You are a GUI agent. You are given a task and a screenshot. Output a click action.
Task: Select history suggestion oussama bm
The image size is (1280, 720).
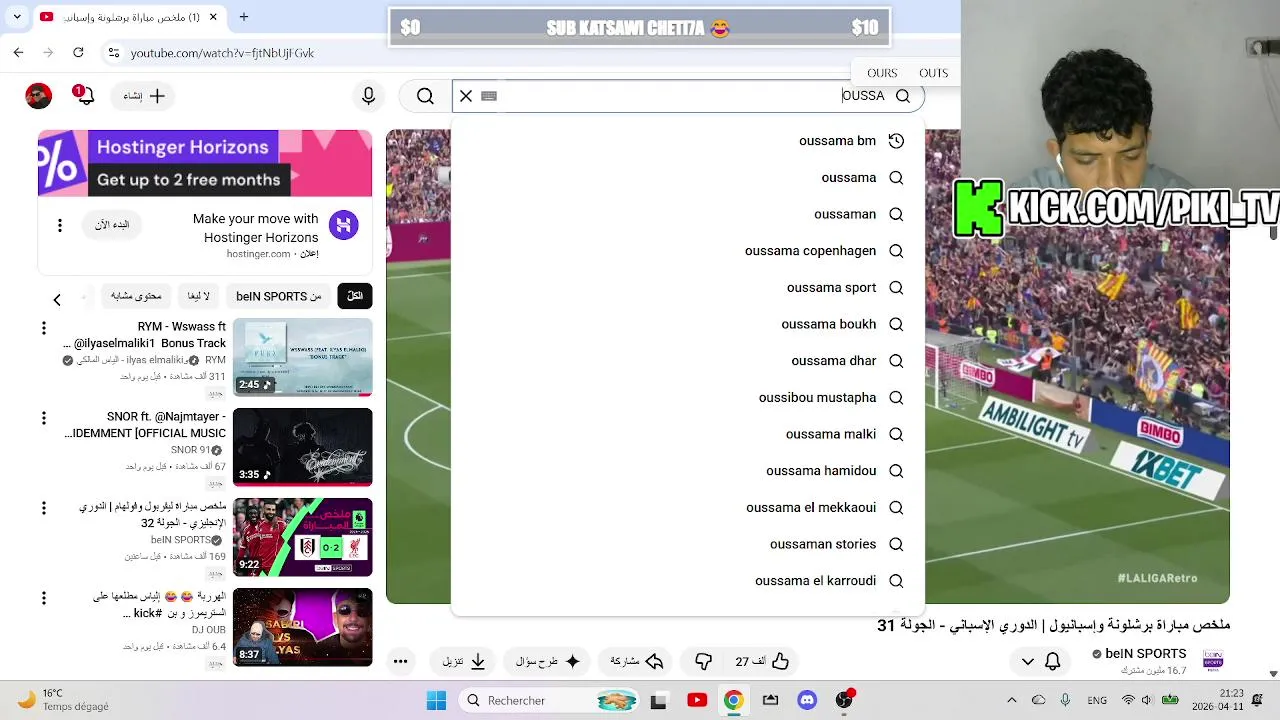[688, 141]
